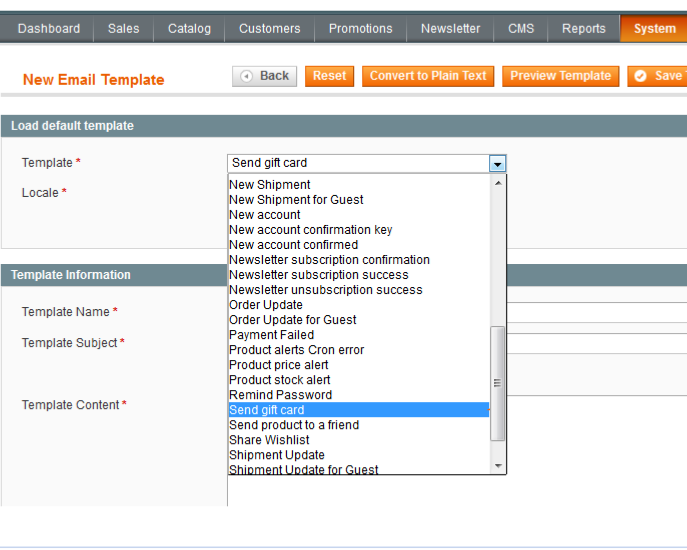Click the dropdown list scrollbar thumb
Image resolution: width=687 pixels, height=550 pixels.
point(498,383)
